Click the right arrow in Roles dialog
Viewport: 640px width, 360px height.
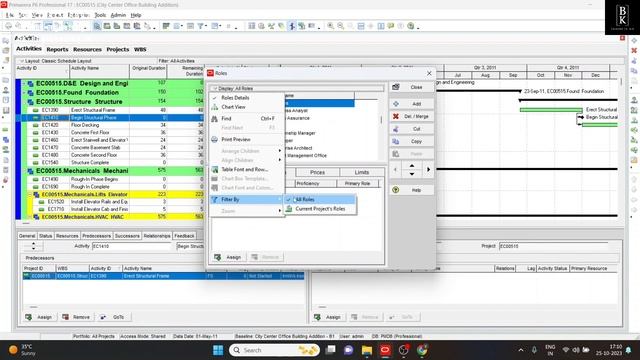tap(428, 169)
